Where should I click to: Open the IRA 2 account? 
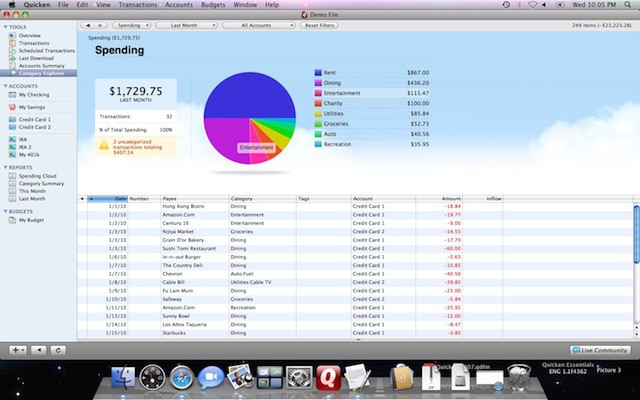25,147
